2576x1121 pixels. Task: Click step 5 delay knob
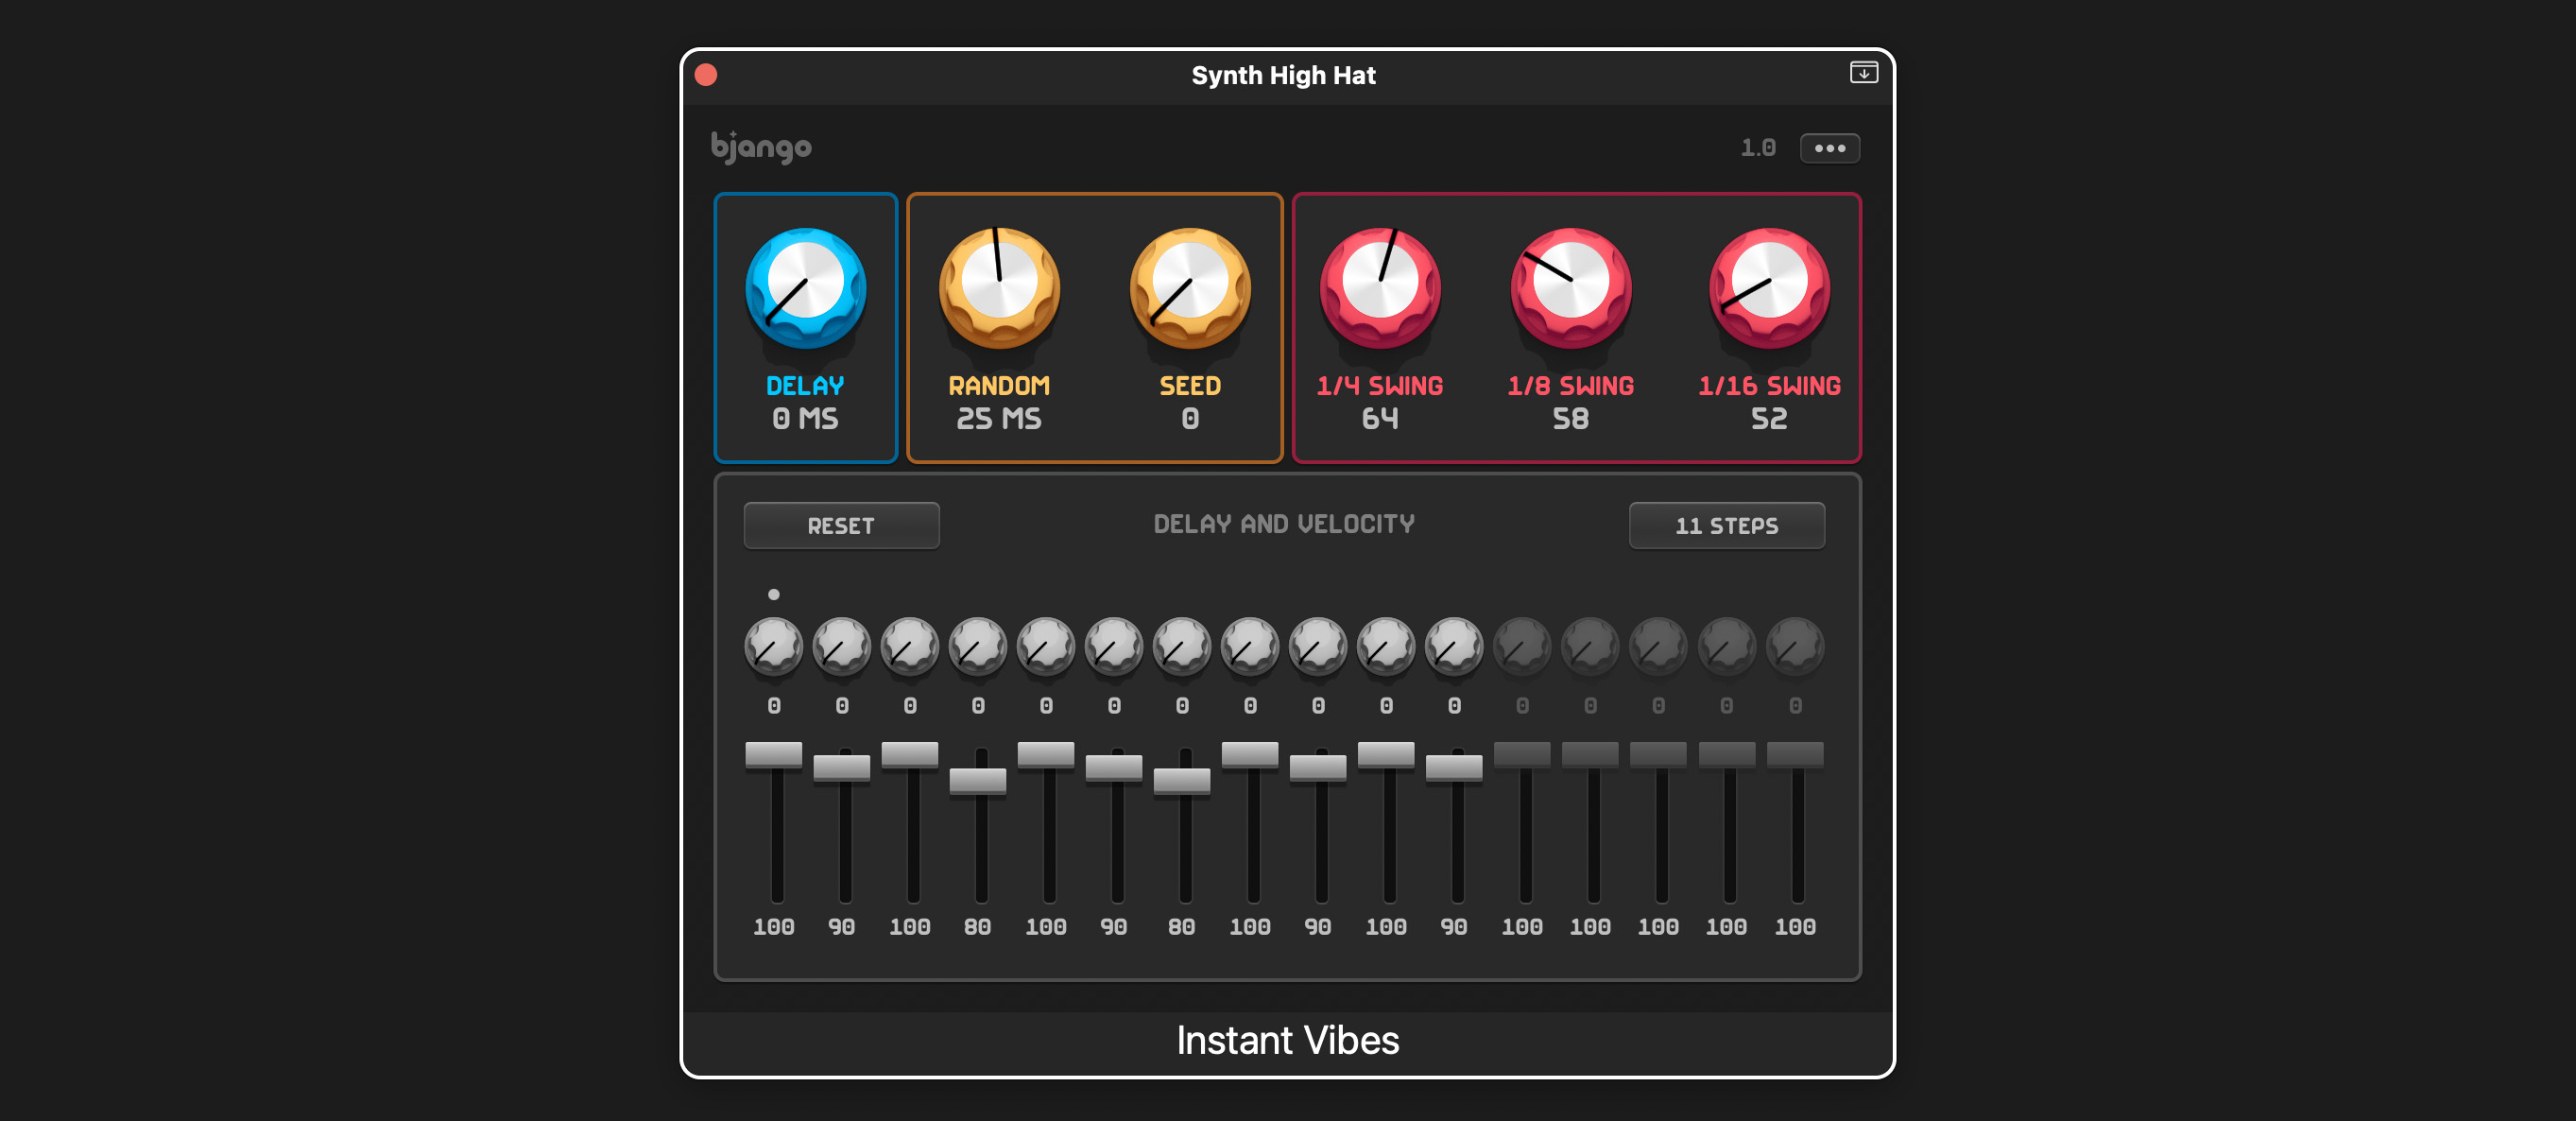1045,646
